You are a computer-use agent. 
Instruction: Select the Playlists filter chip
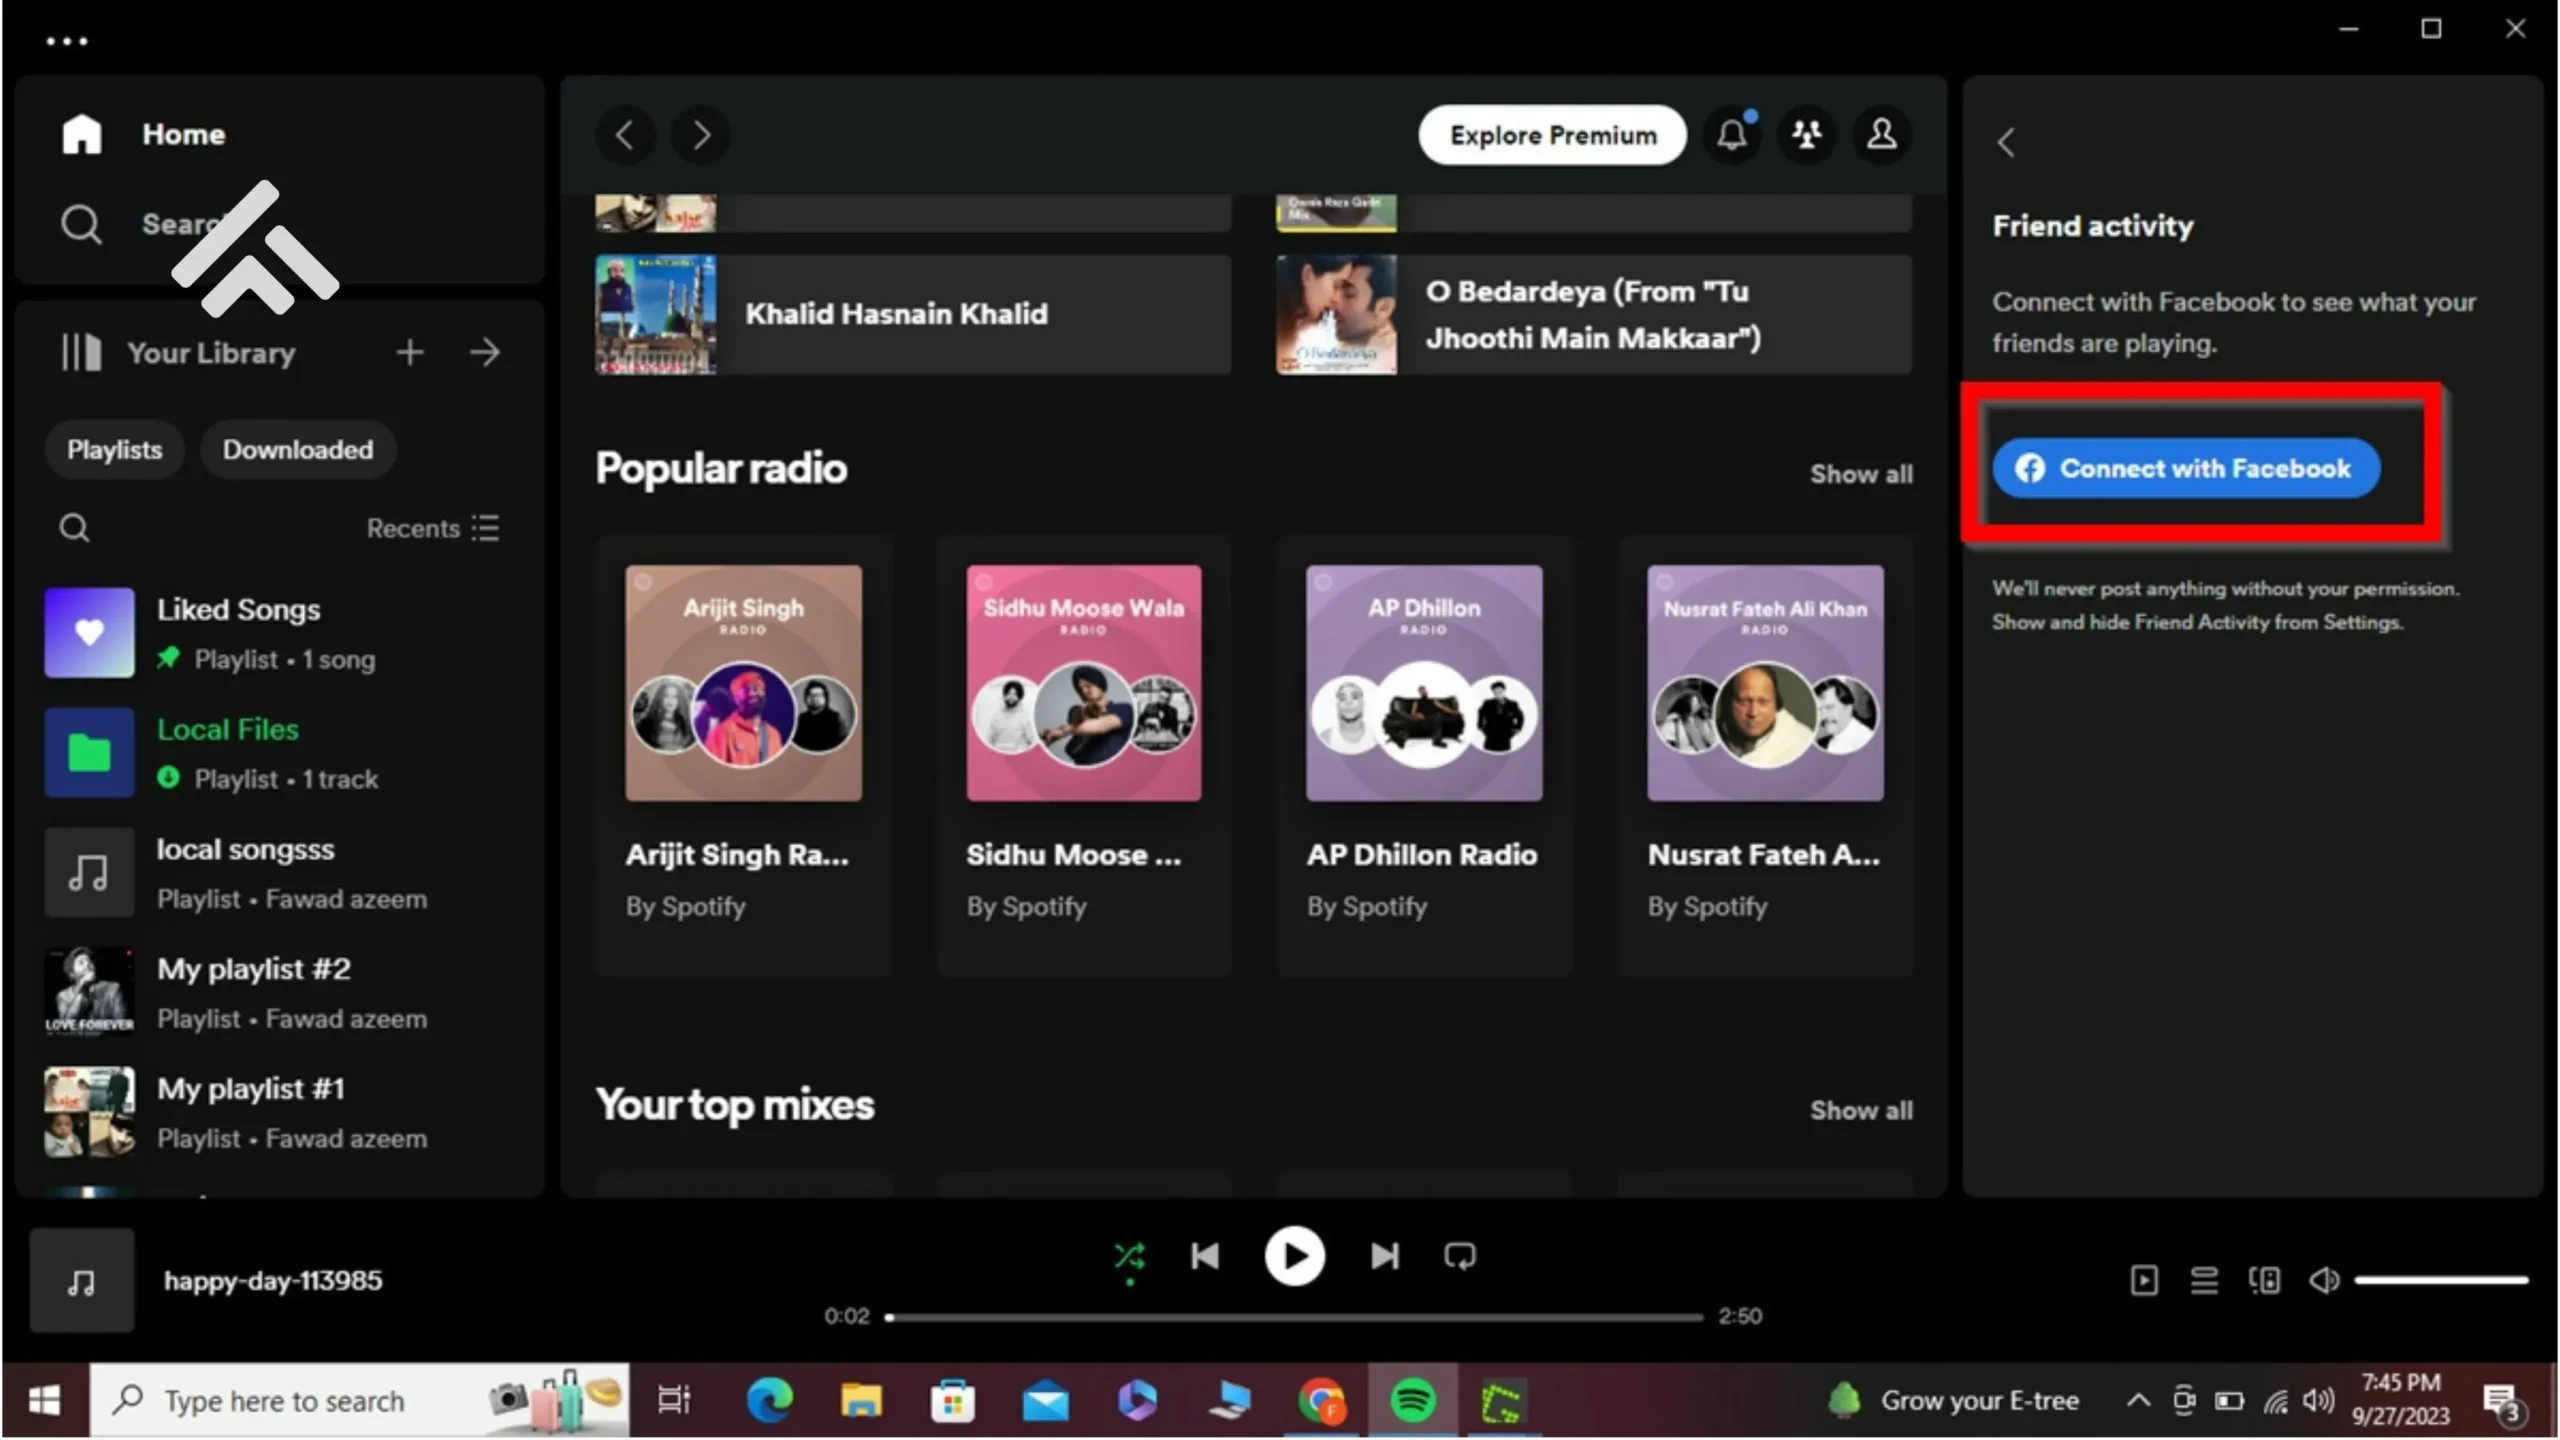[x=115, y=450]
